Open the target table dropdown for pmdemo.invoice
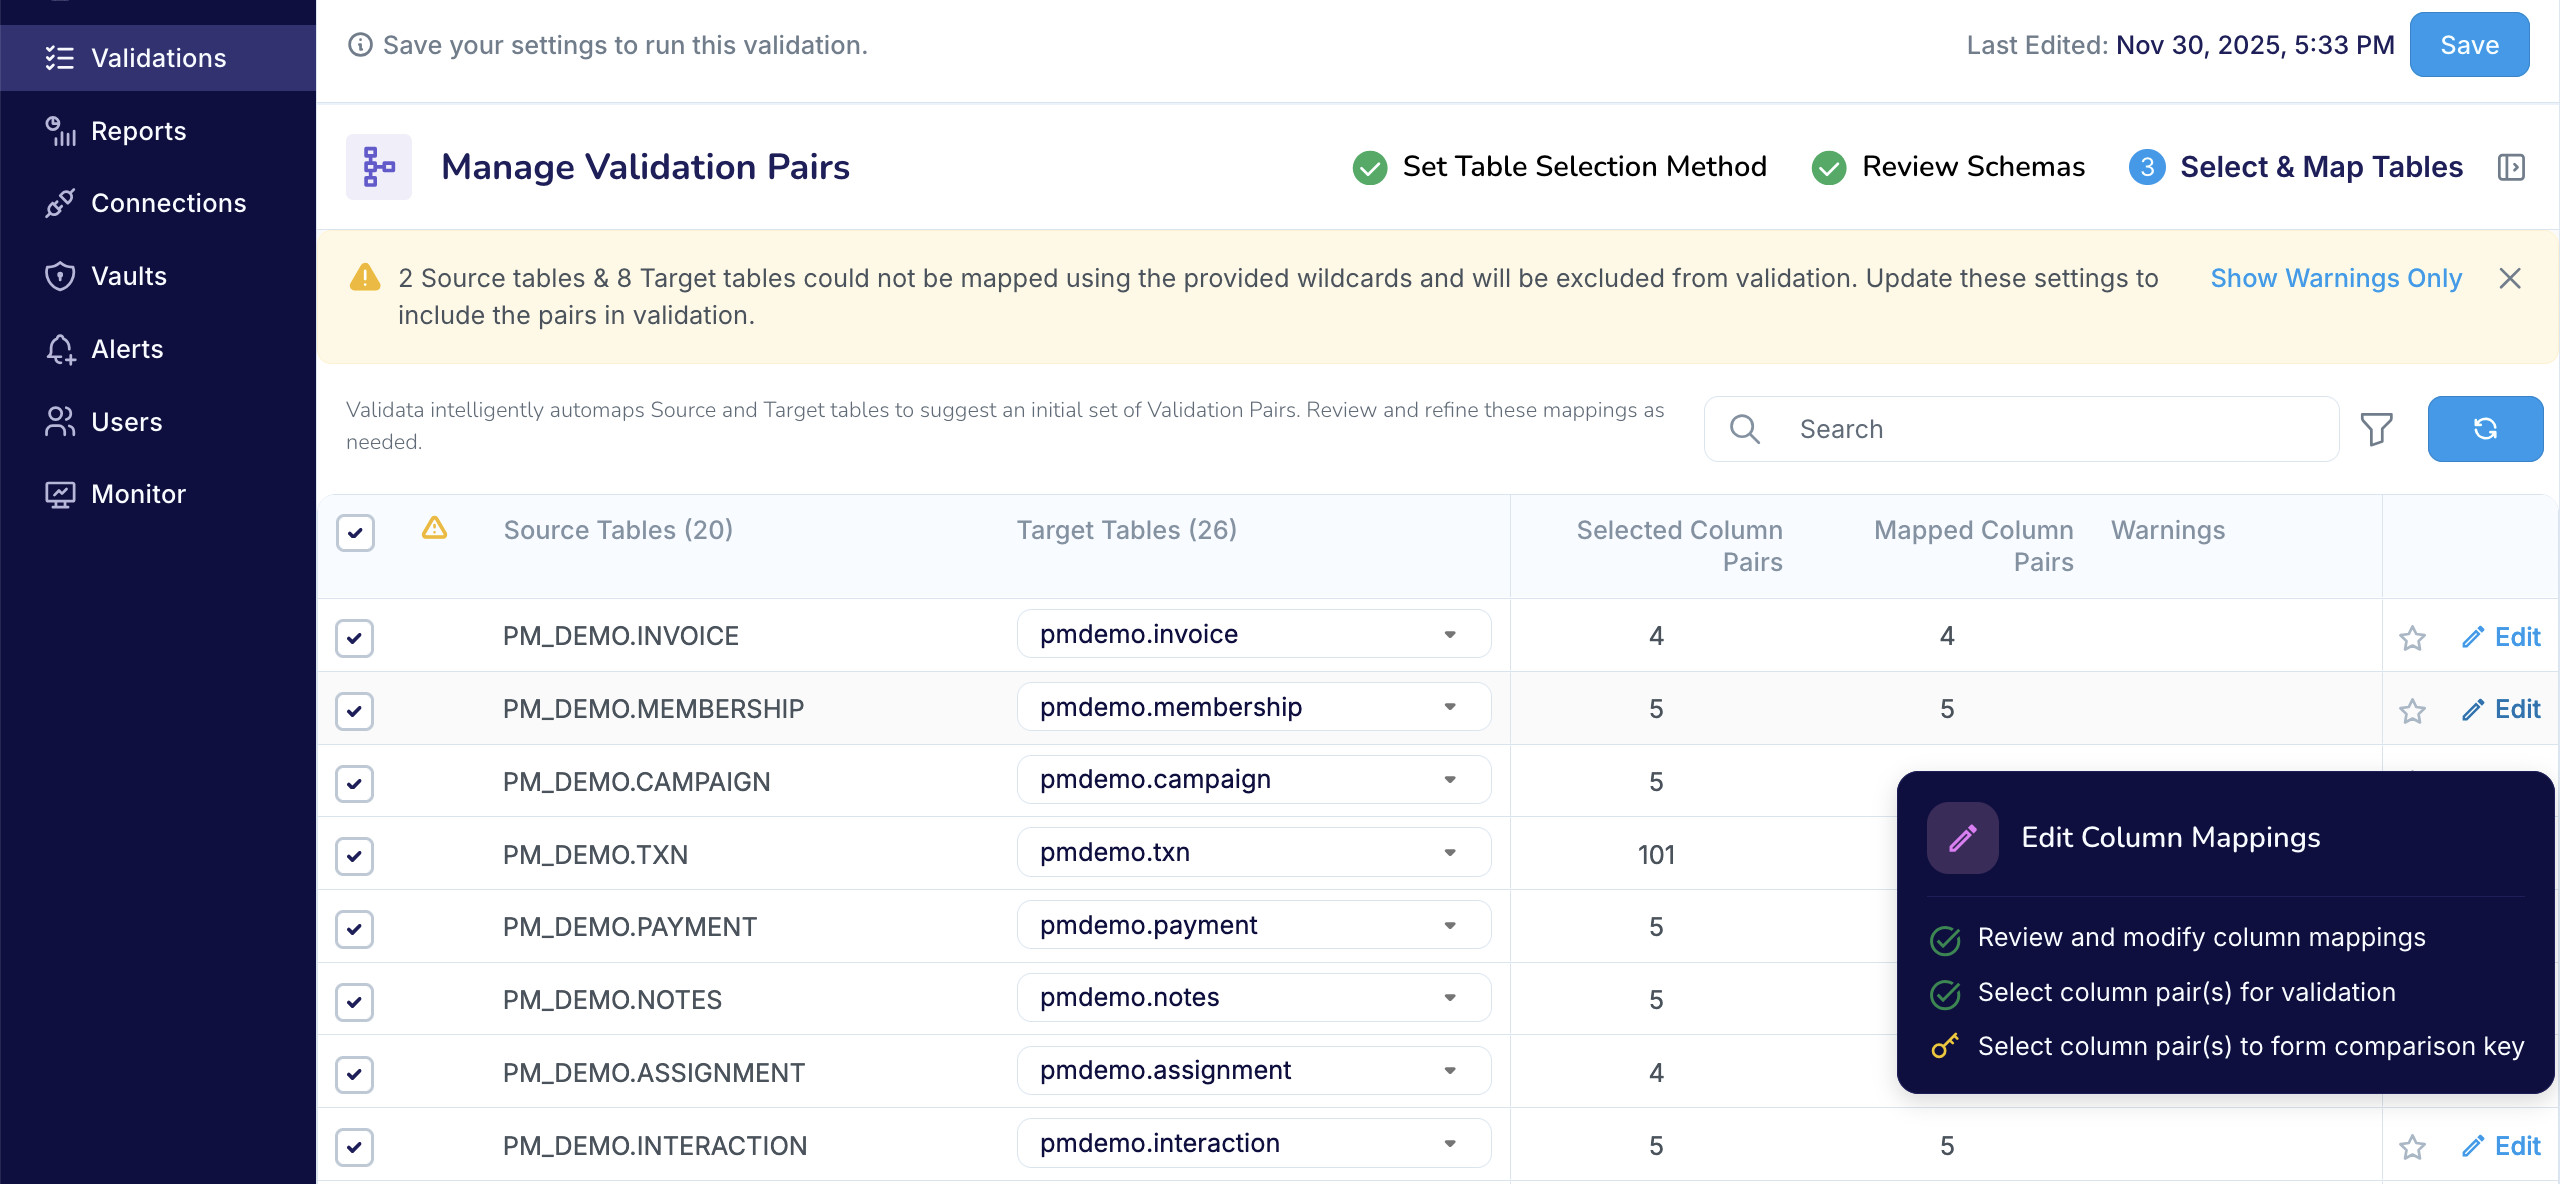 (x=1450, y=633)
